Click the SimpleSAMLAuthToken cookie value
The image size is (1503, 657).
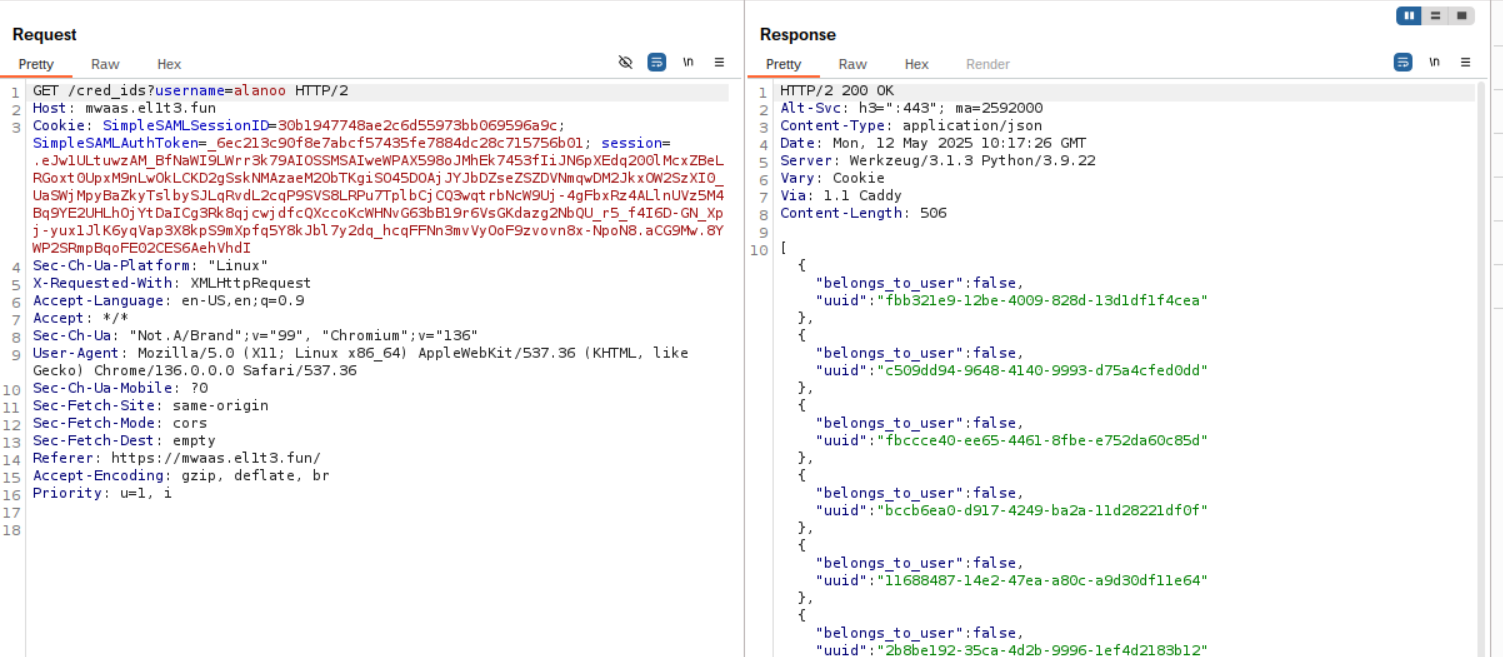tap(397, 143)
